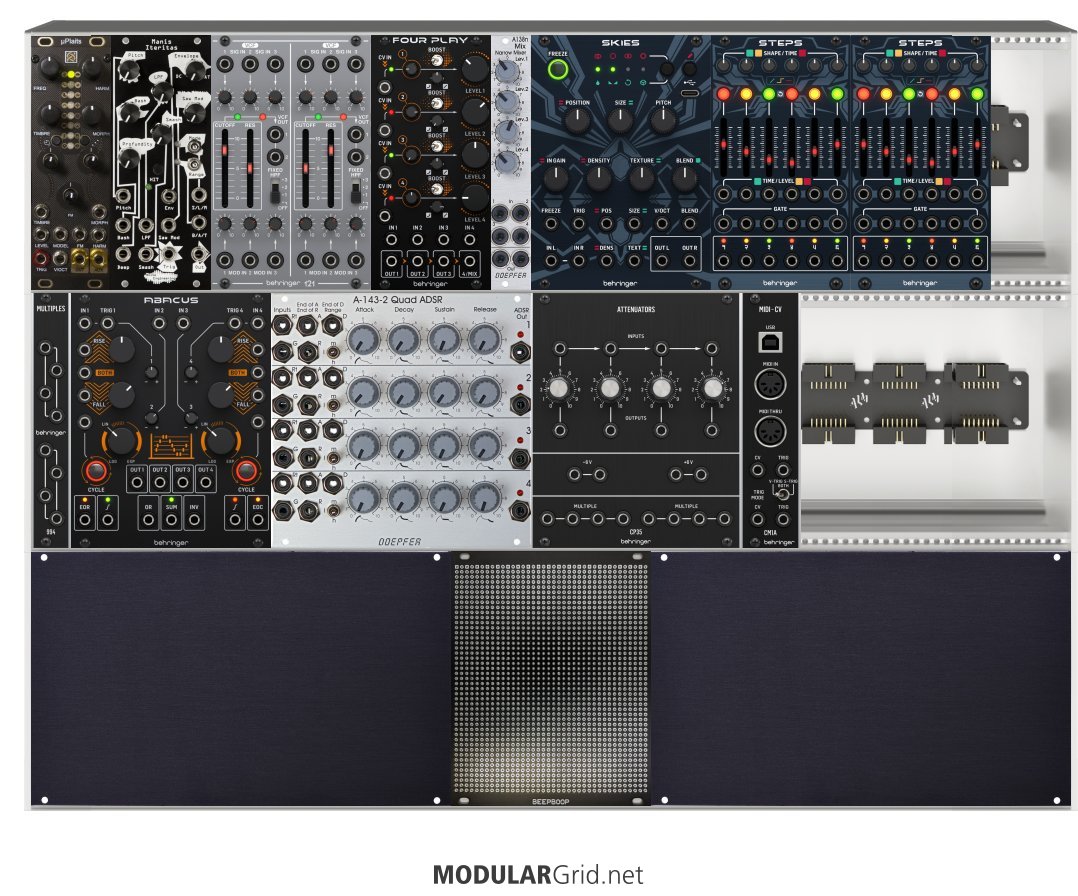Click the INV jack on Abacus

coord(194,520)
